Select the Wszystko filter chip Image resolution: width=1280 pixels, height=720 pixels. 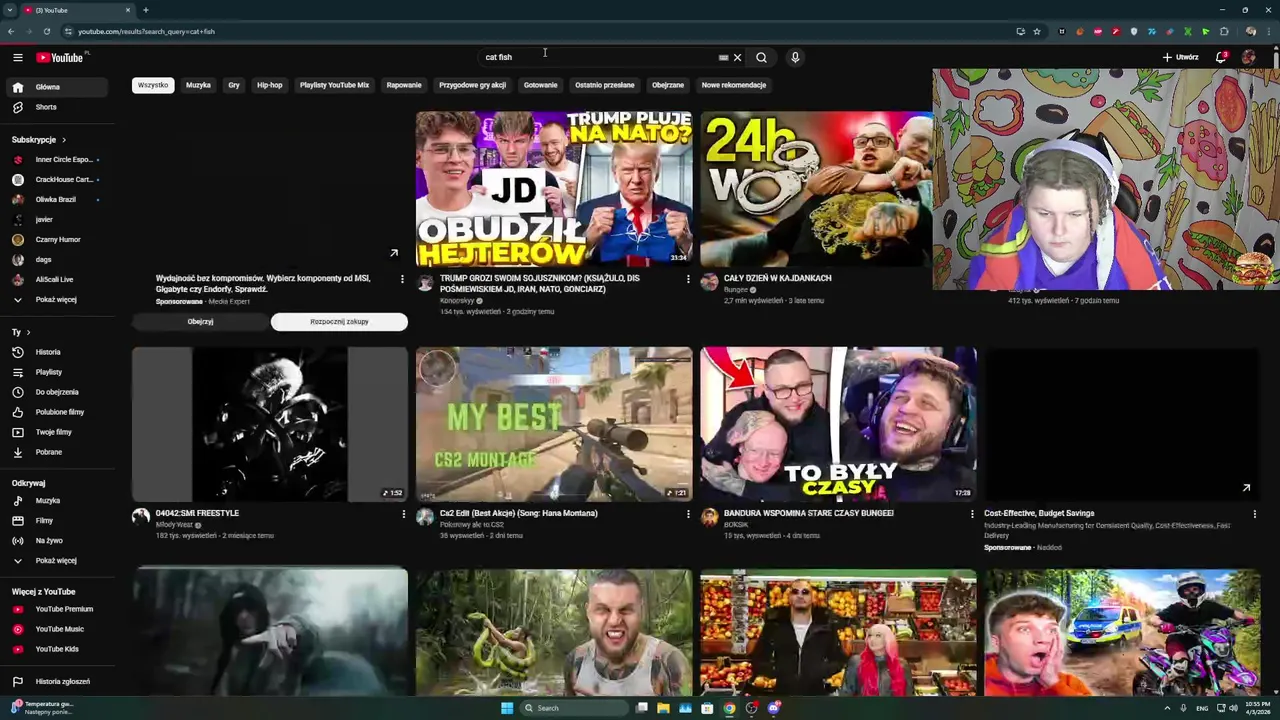coord(153,85)
